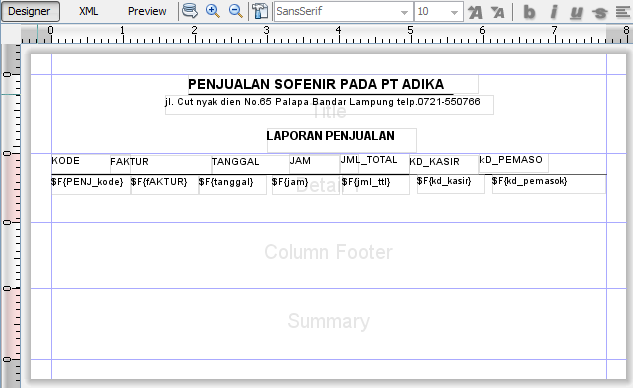The height and width of the screenshot is (388, 633).
Task: Switch to the Designer view tab
Action: click(x=30, y=11)
